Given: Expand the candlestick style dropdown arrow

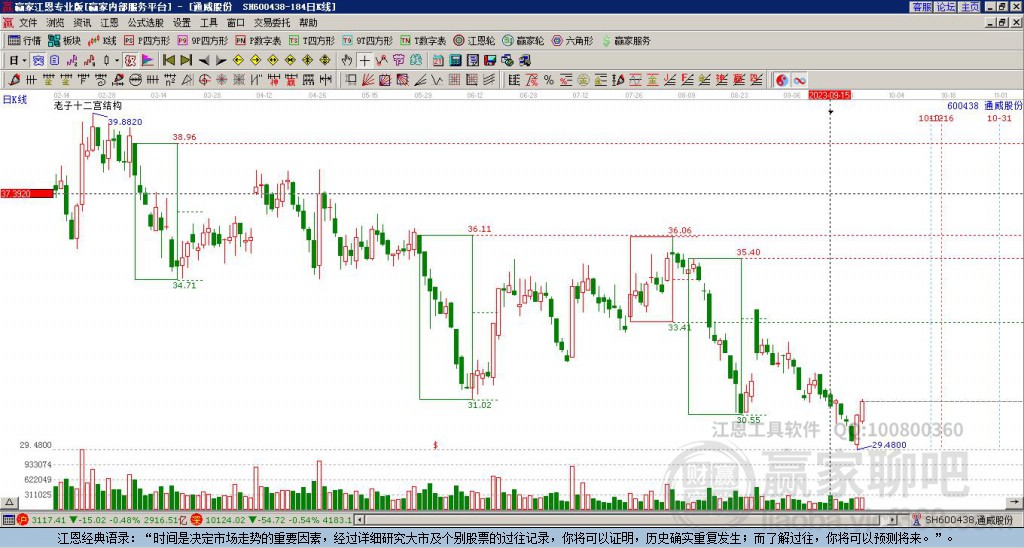Looking at the screenshot, I should click(x=117, y=60).
